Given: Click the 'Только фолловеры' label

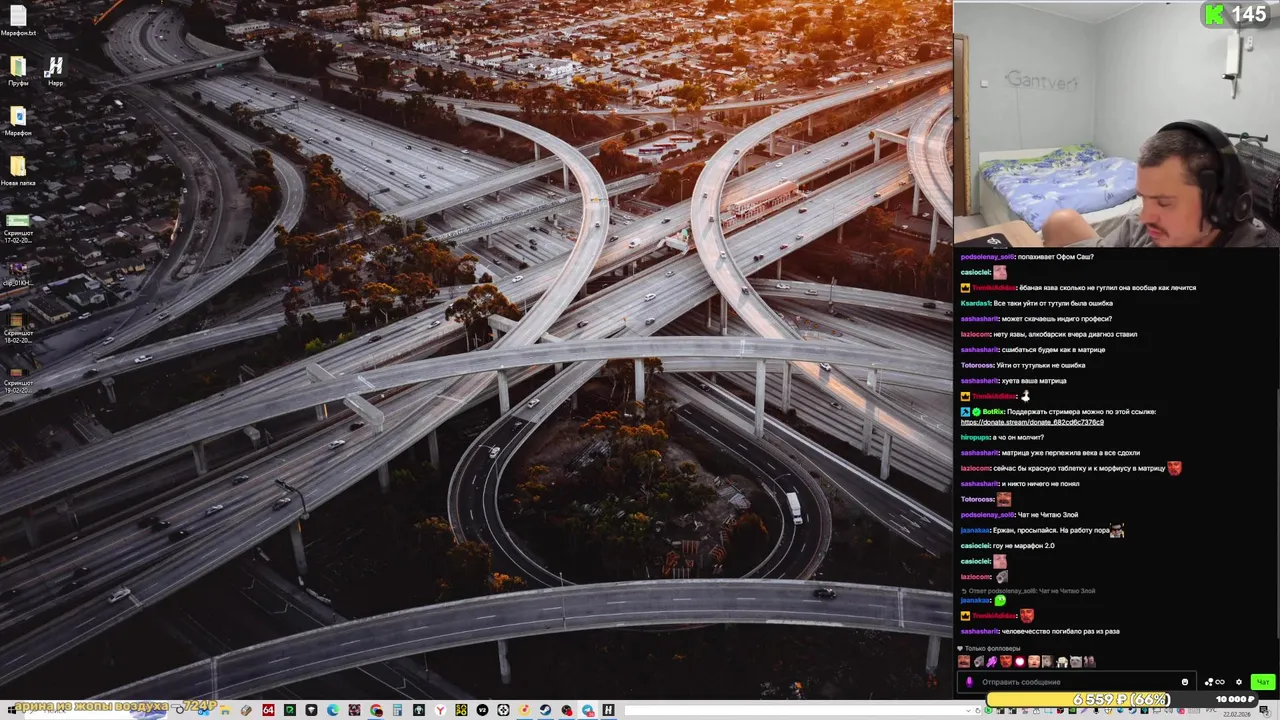Looking at the screenshot, I should tap(992, 648).
